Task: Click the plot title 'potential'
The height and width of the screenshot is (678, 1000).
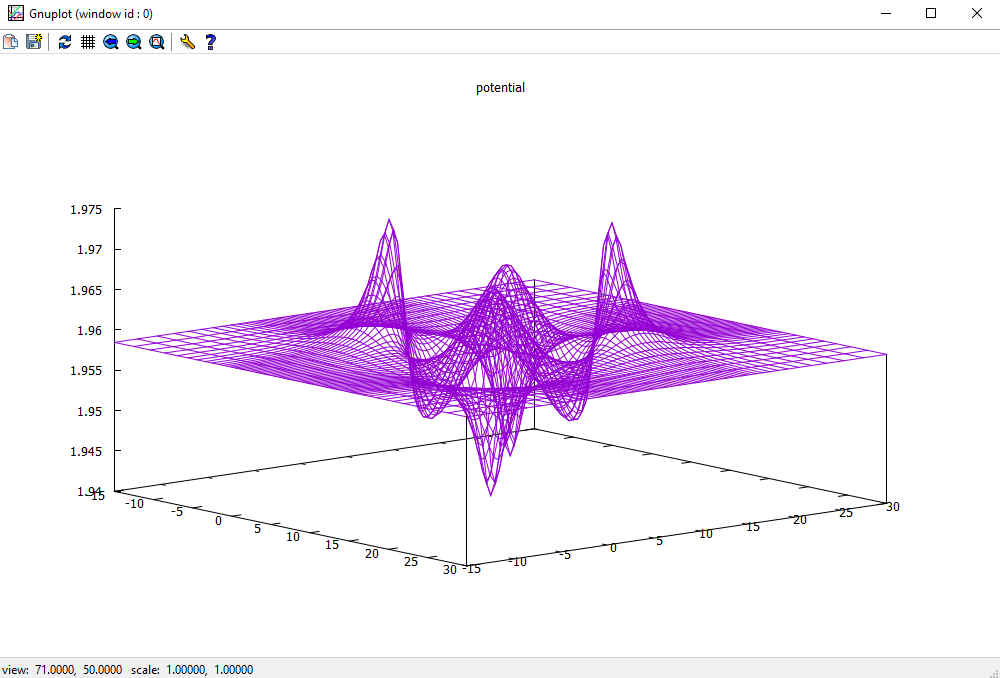Action: 500,88
